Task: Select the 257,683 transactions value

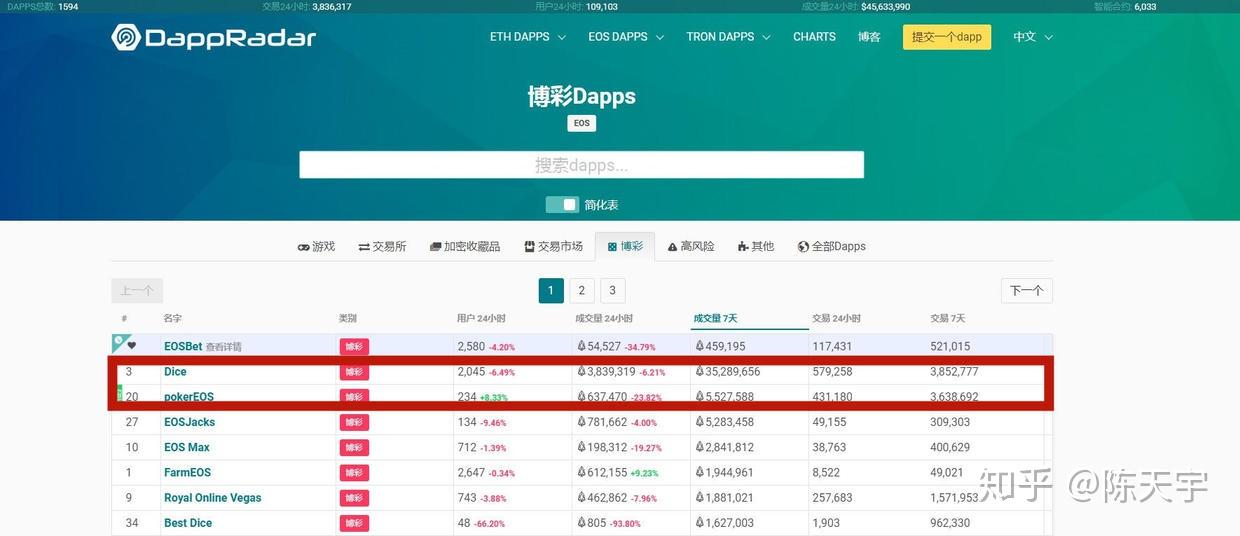Action: (x=832, y=498)
